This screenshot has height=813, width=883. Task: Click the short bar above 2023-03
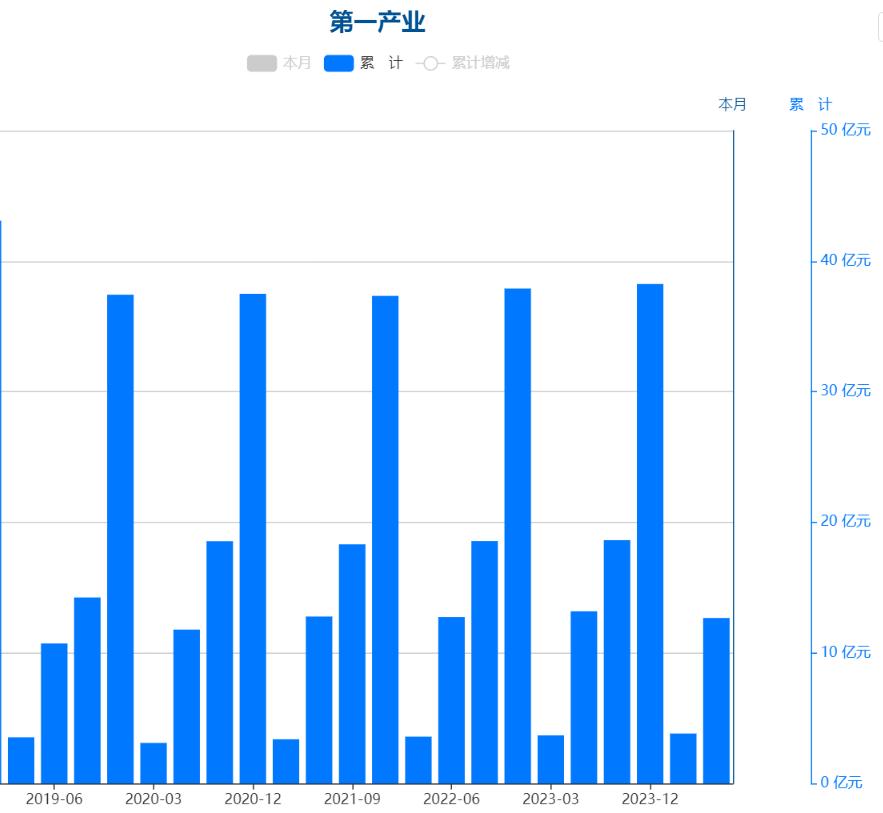point(550,759)
